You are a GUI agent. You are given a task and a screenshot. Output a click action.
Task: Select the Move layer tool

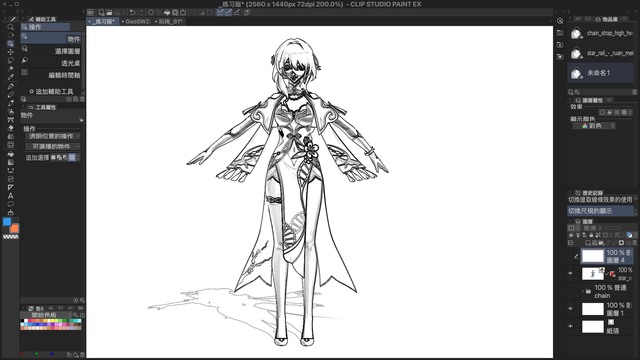(11, 52)
